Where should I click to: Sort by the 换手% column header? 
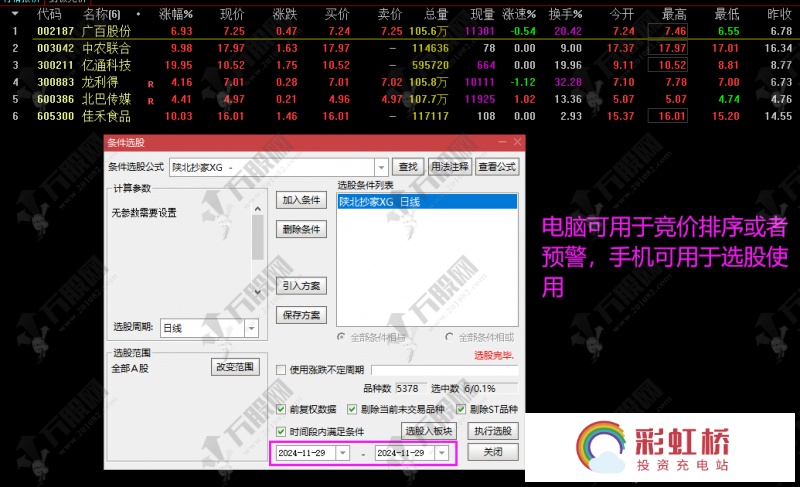click(x=563, y=15)
